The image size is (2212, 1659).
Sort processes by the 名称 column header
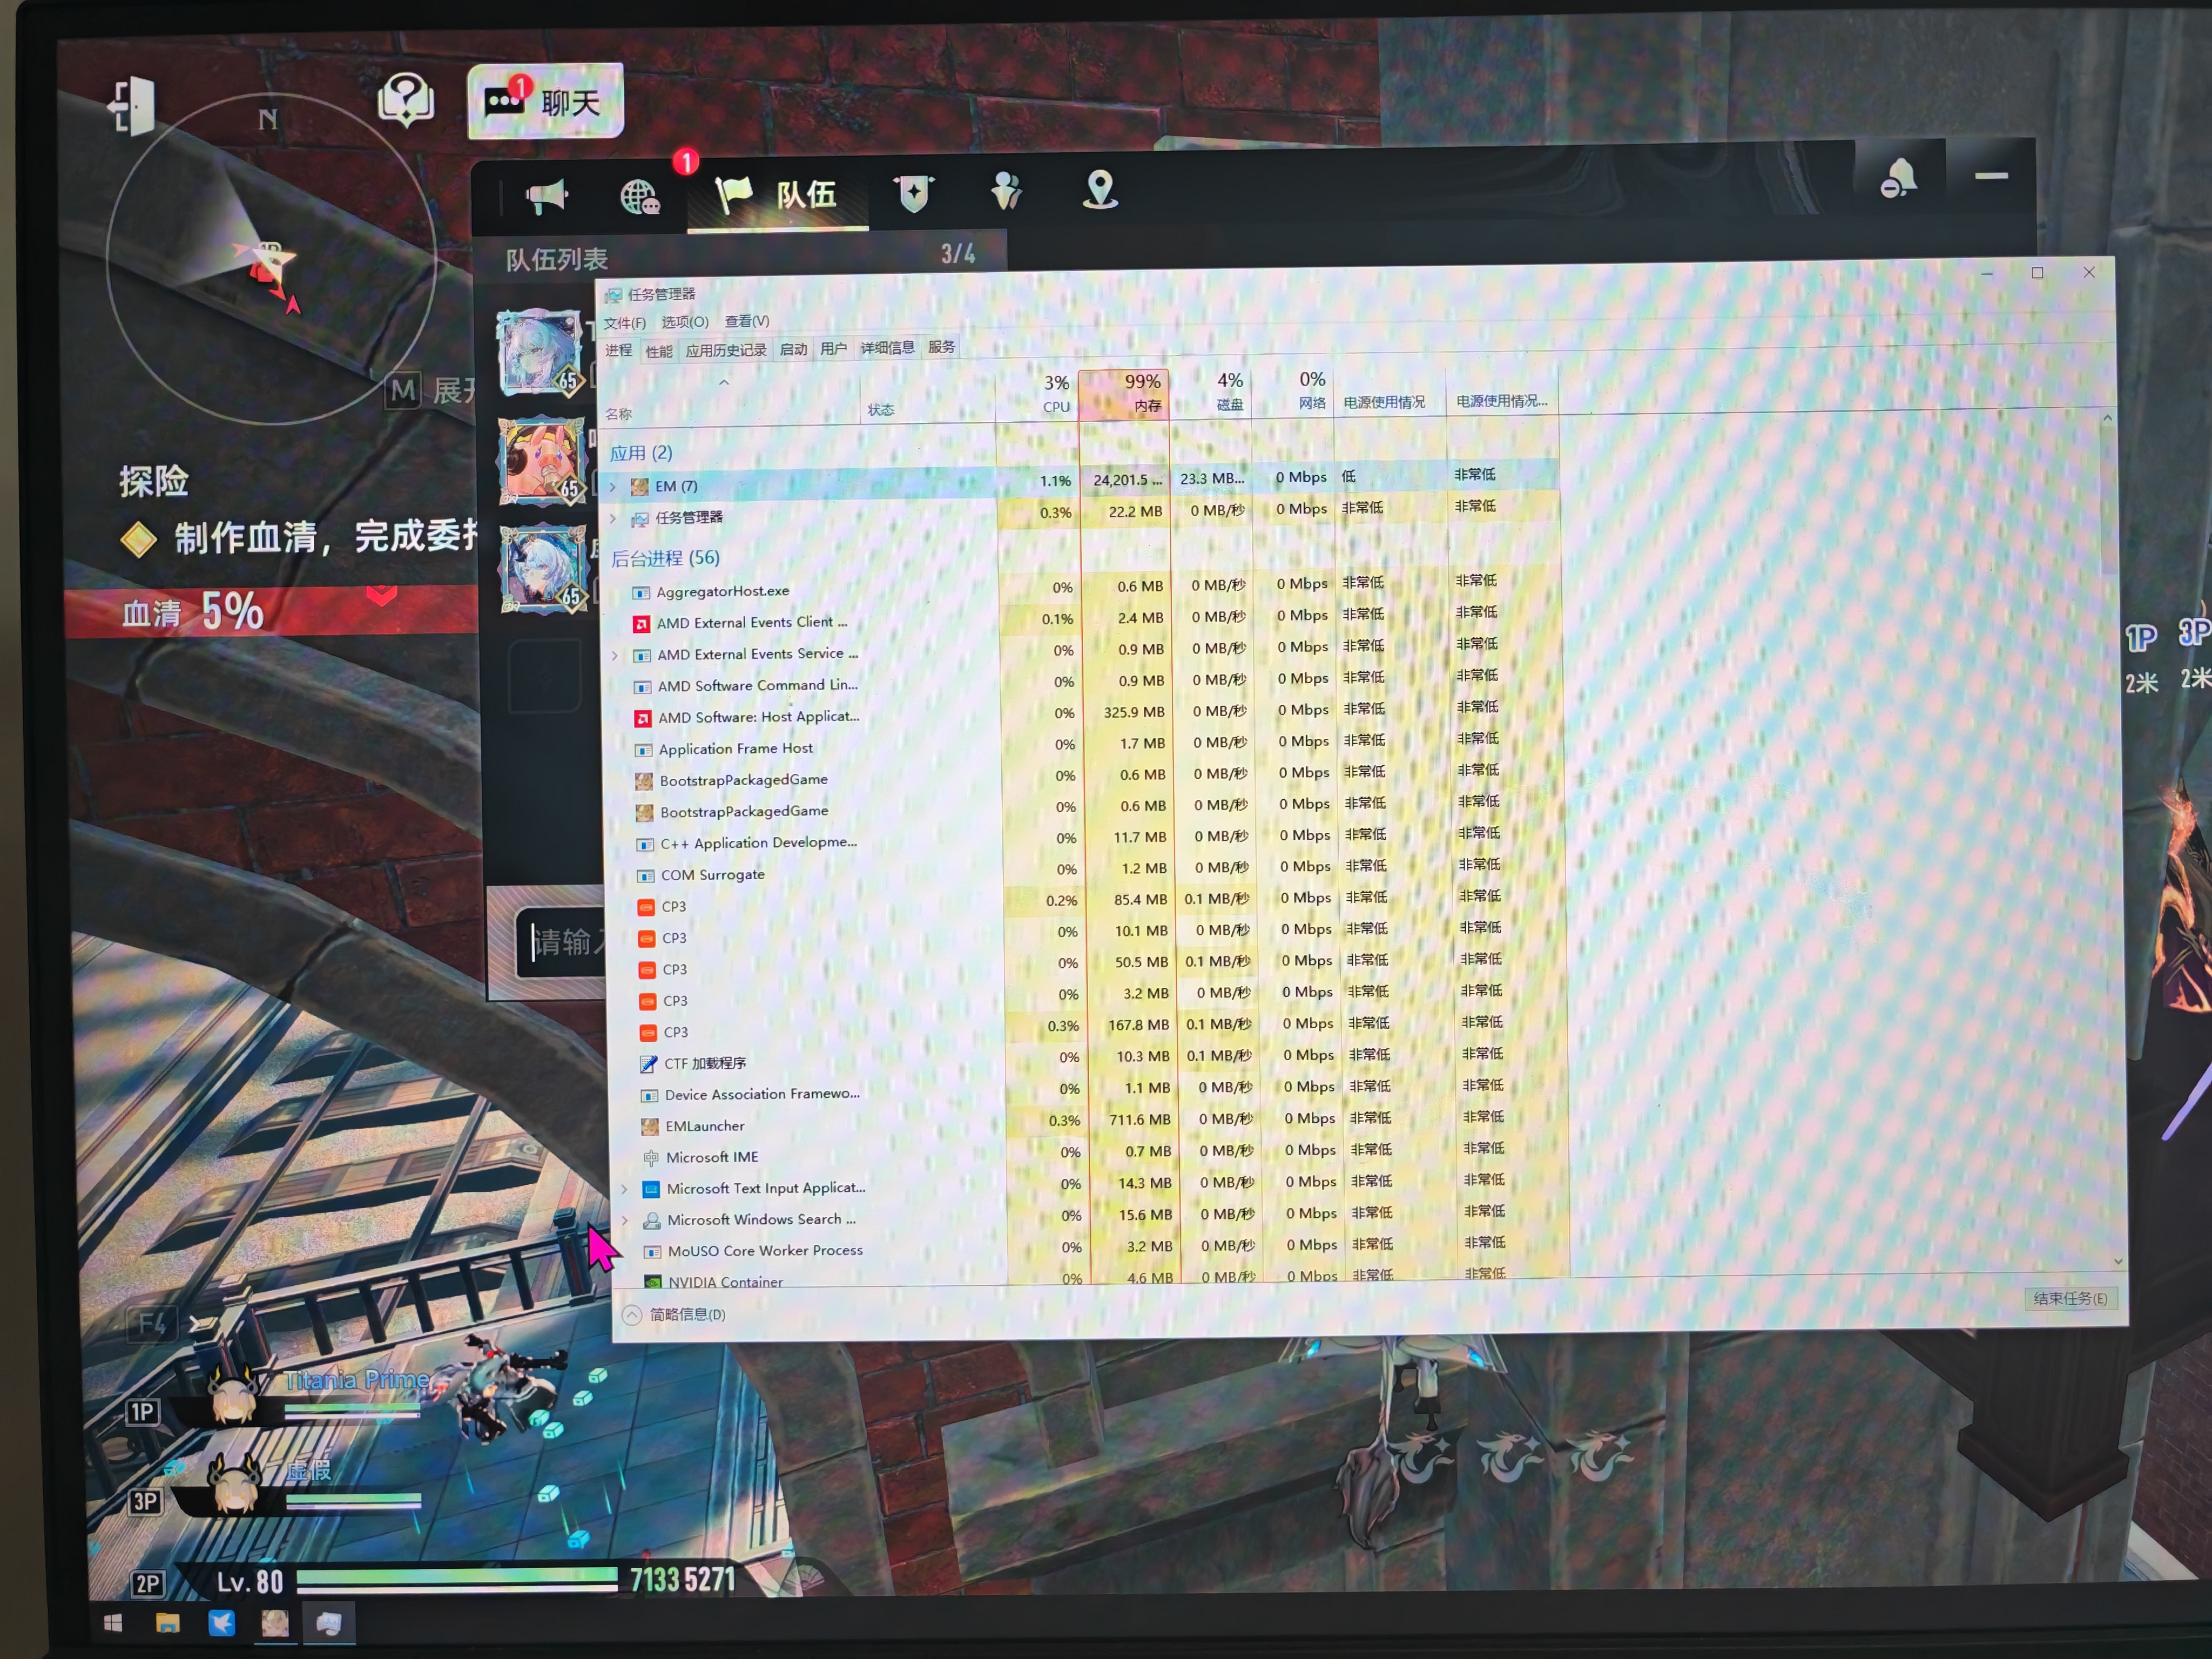pyautogui.click(x=730, y=401)
